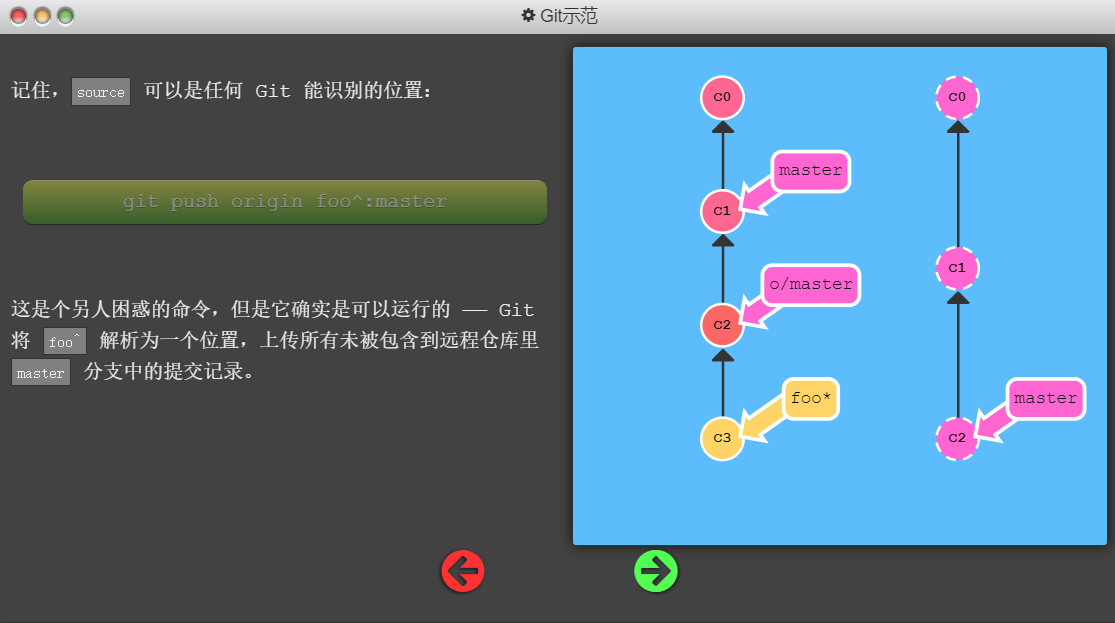Viewport: 1115px width, 623px height.
Task: Close the Git示范 window with red button
Action: click(x=19, y=16)
